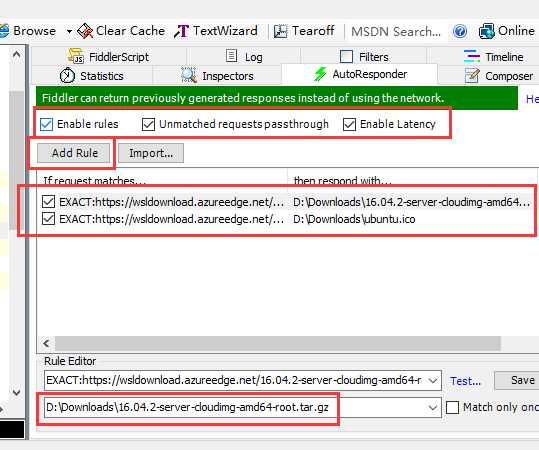Toggle the Enable Latency checkbox

(x=349, y=124)
